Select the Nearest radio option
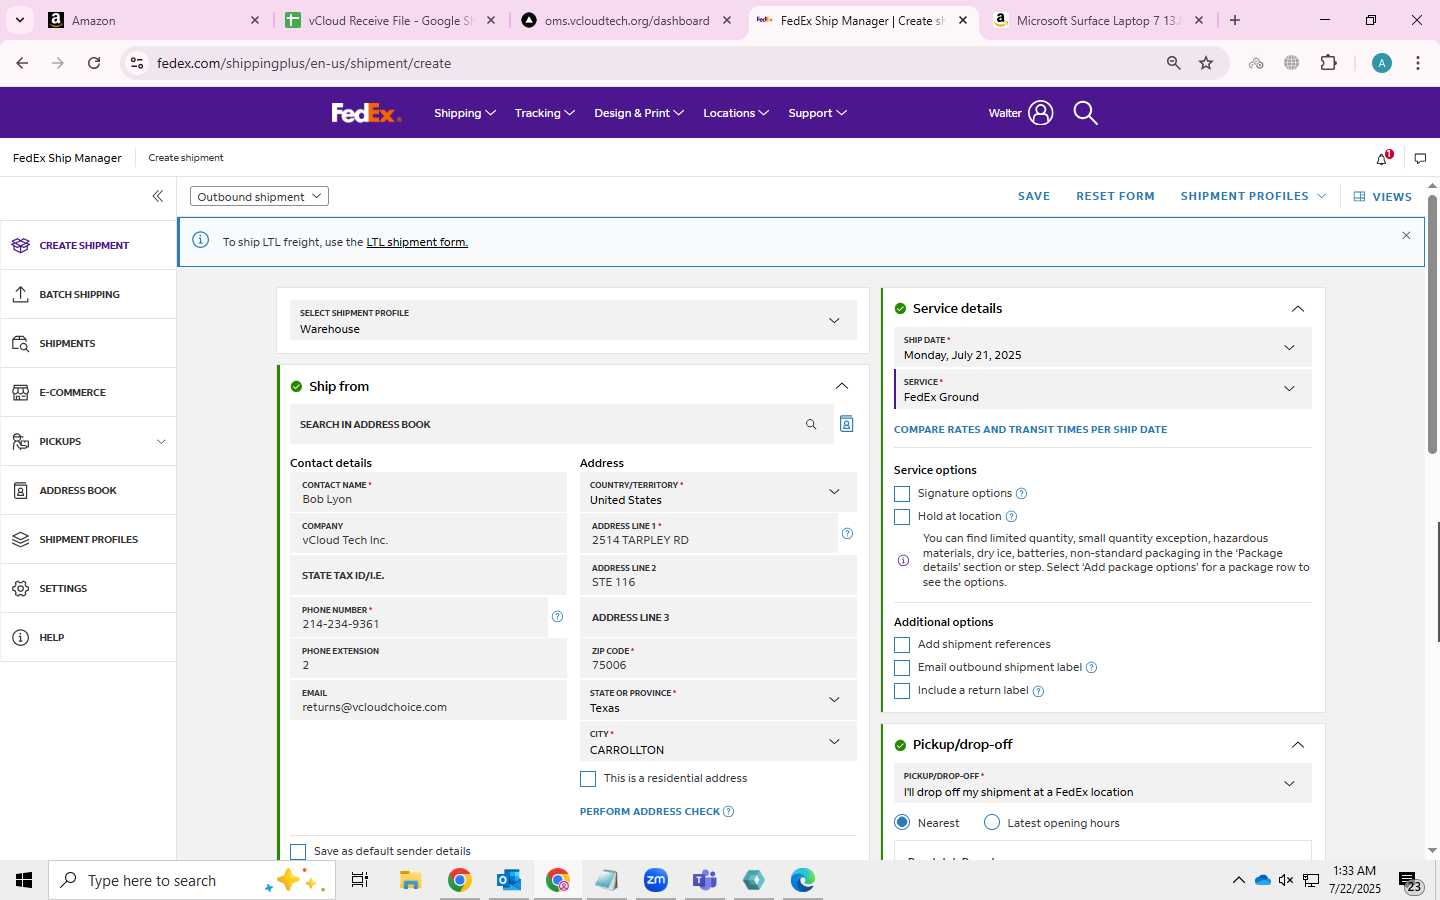Image resolution: width=1440 pixels, height=900 pixels. [x=902, y=822]
